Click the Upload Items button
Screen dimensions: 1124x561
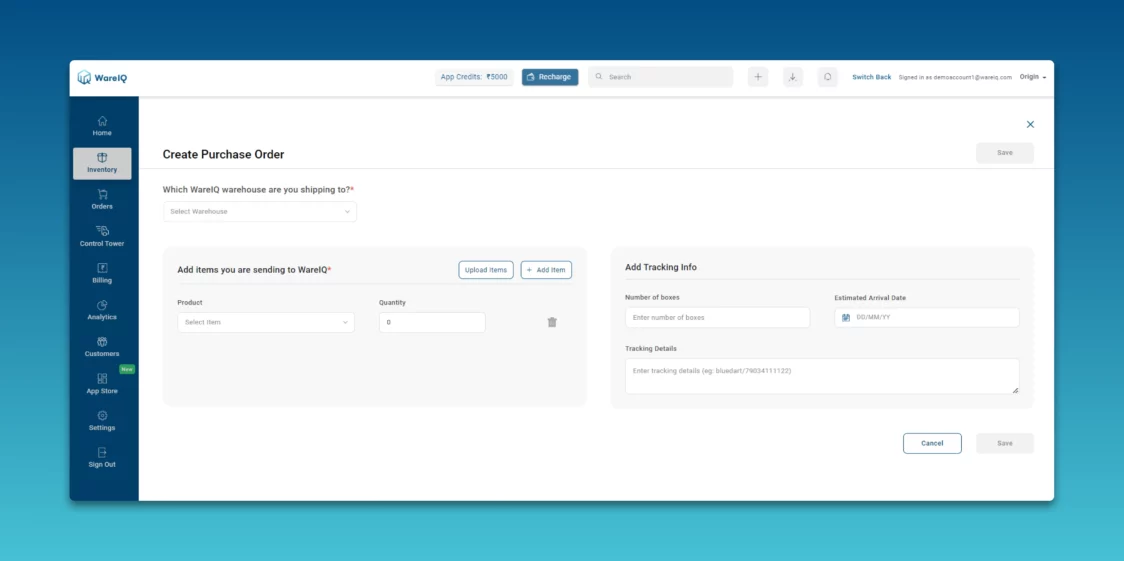coord(486,270)
